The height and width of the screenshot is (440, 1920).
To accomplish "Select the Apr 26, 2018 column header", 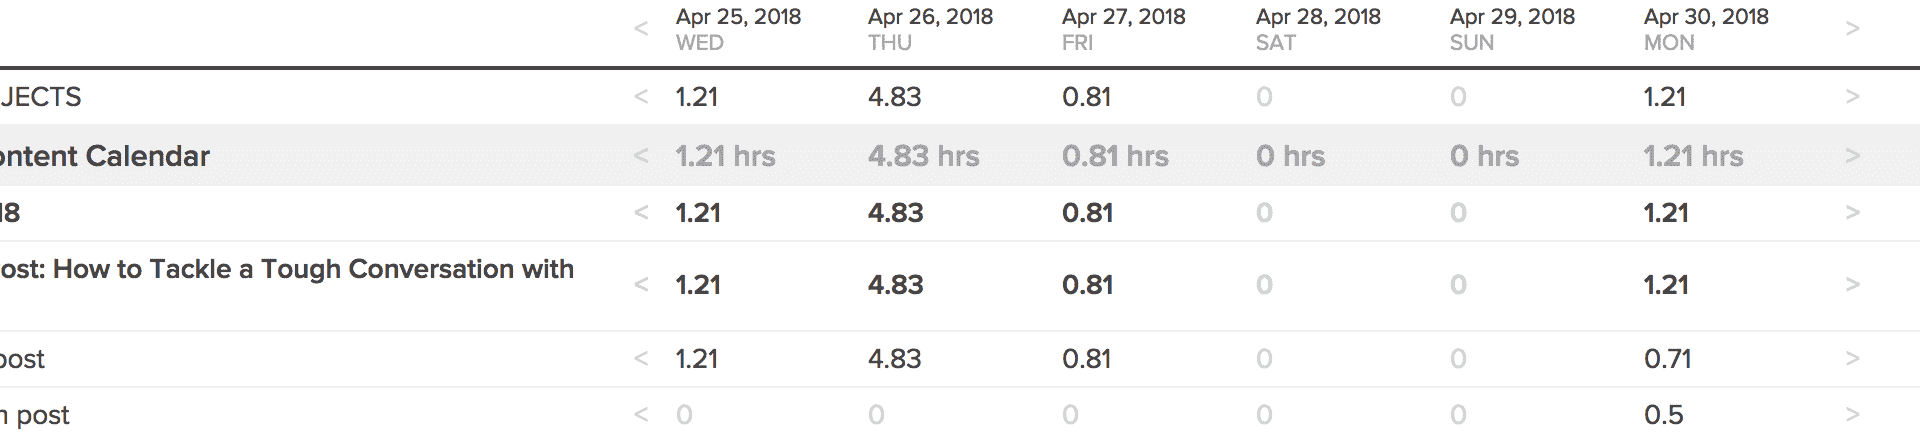I will [x=930, y=29].
